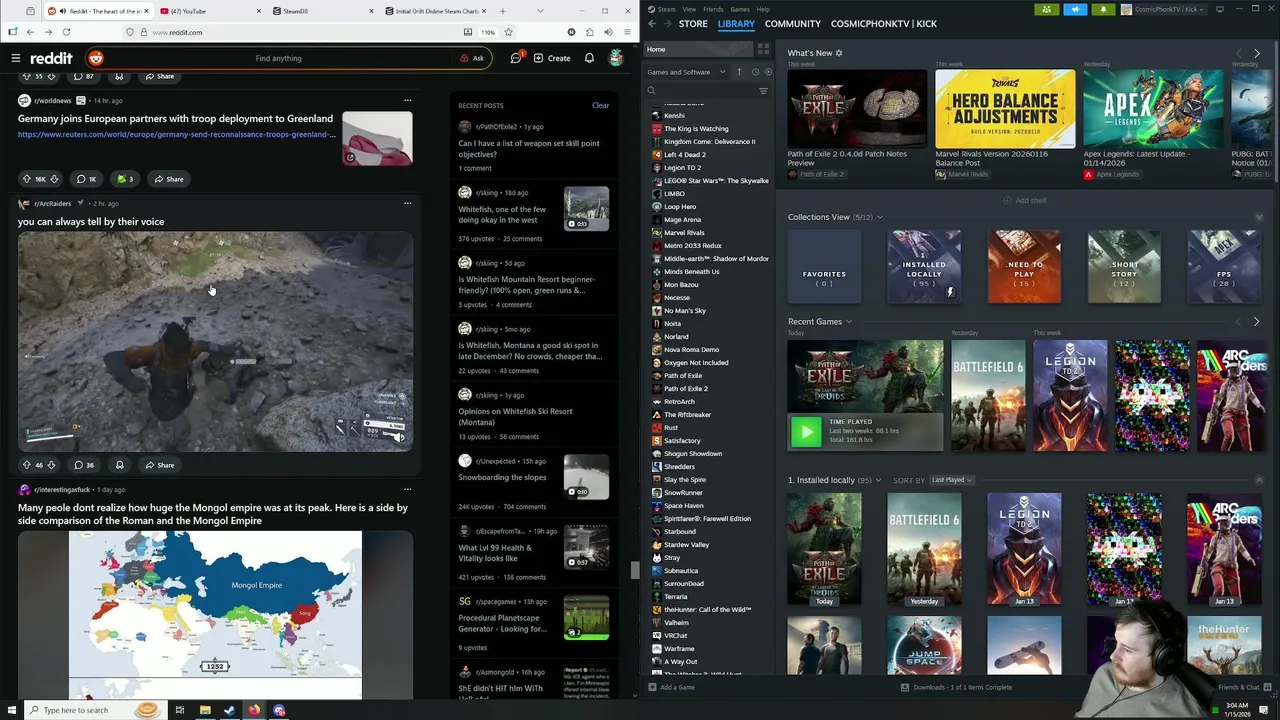Clear Reddit recent posts list
The width and height of the screenshot is (1280, 720).
coord(600,105)
